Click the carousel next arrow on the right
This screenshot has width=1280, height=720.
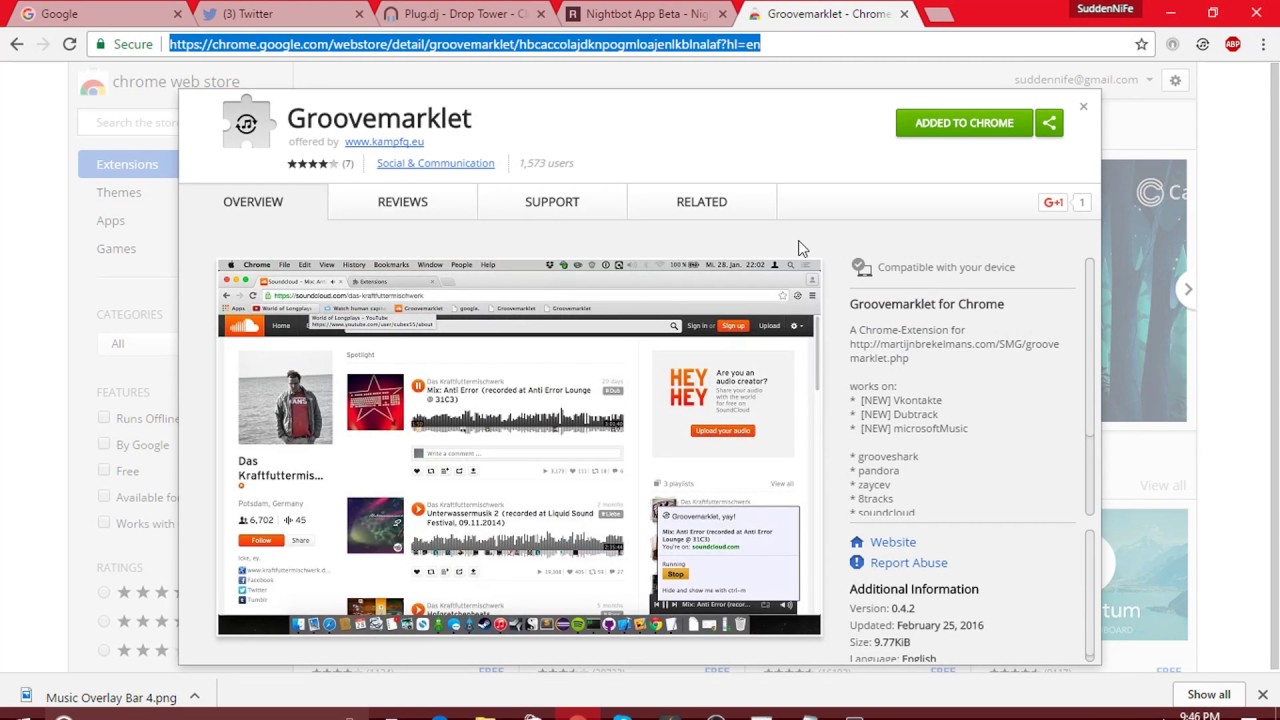1188,289
